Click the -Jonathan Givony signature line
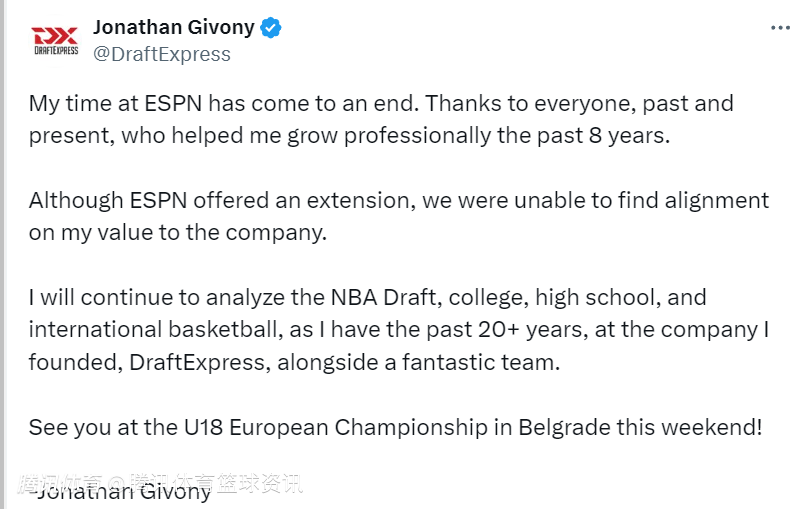The image size is (795, 509). tap(120, 491)
